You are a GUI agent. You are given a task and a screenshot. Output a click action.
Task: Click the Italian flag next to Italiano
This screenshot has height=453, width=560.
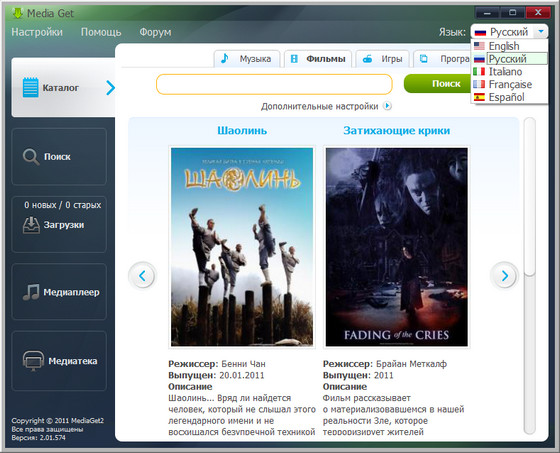click(479, 71)
